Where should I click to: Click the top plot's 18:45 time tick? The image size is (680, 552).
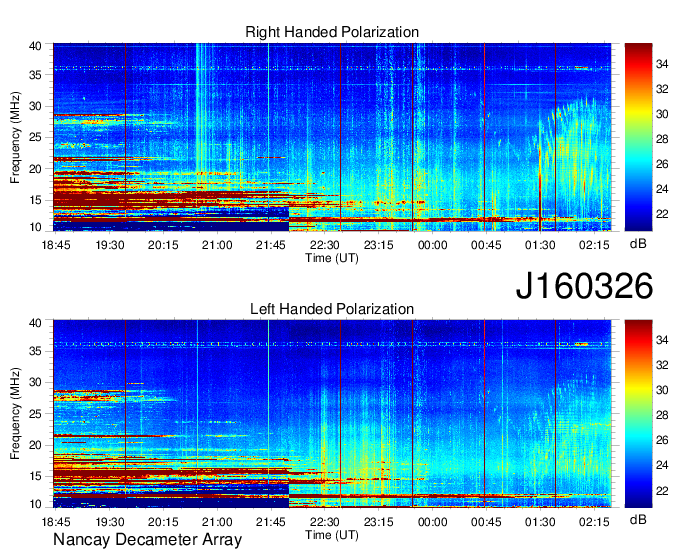56,245
